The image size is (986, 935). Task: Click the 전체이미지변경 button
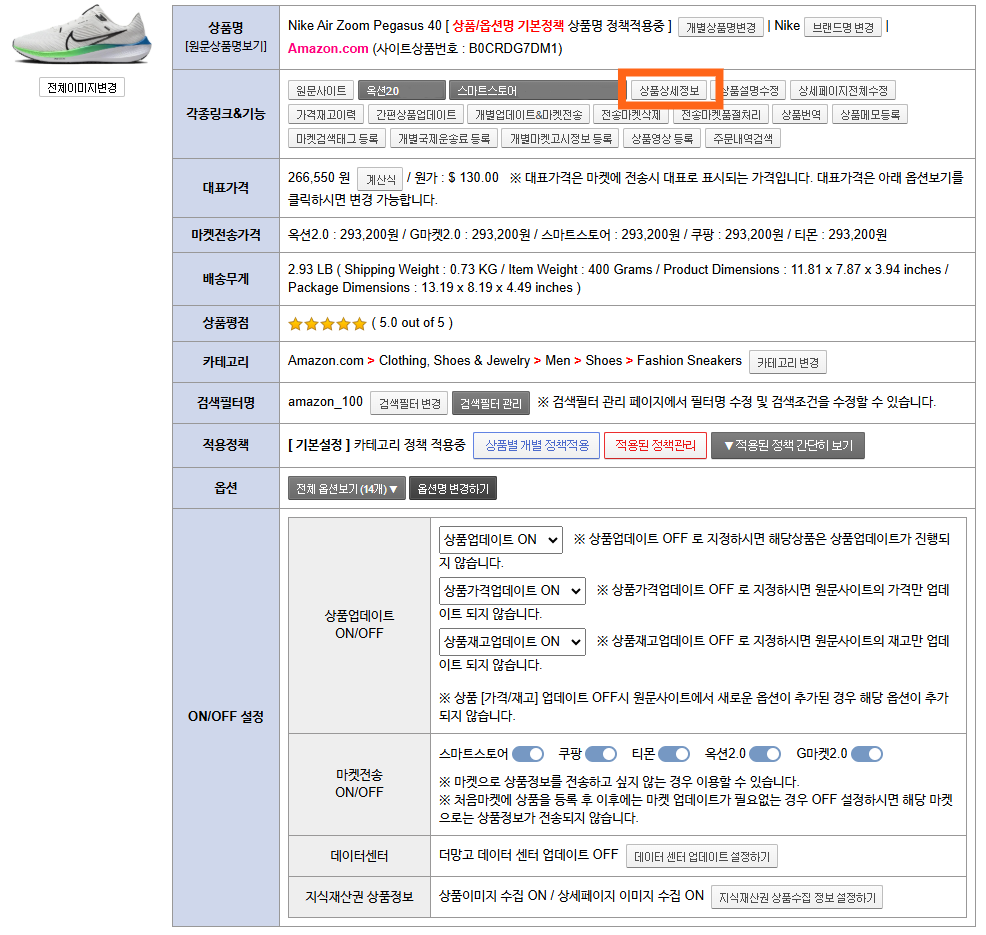pyautogui.click(x=82, y=88)
